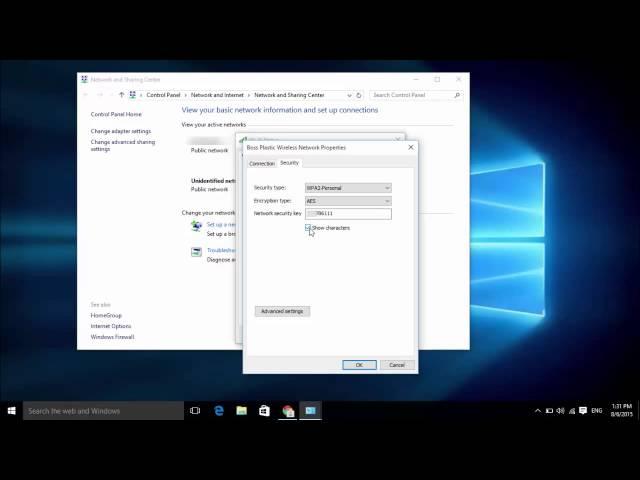Show hidden system tray icons
This screenshot has width=640, height=480.
[538, 411]
